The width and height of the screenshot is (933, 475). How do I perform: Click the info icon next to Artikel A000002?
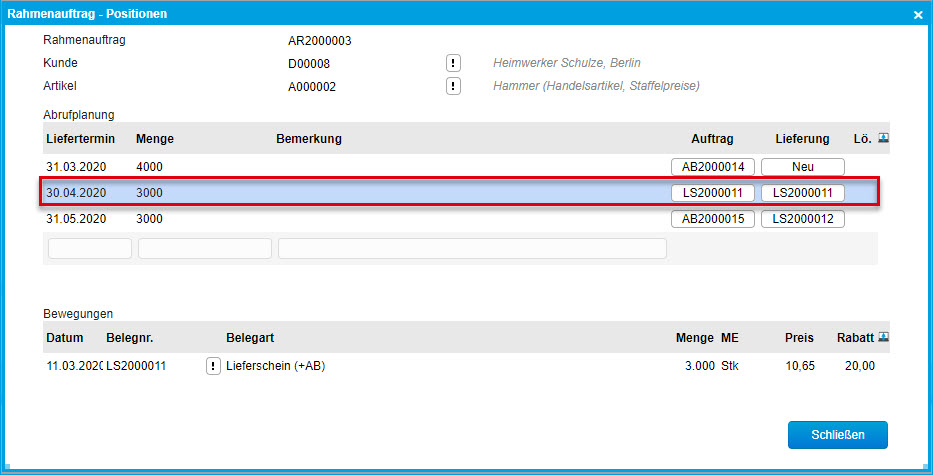click(453, 86)
